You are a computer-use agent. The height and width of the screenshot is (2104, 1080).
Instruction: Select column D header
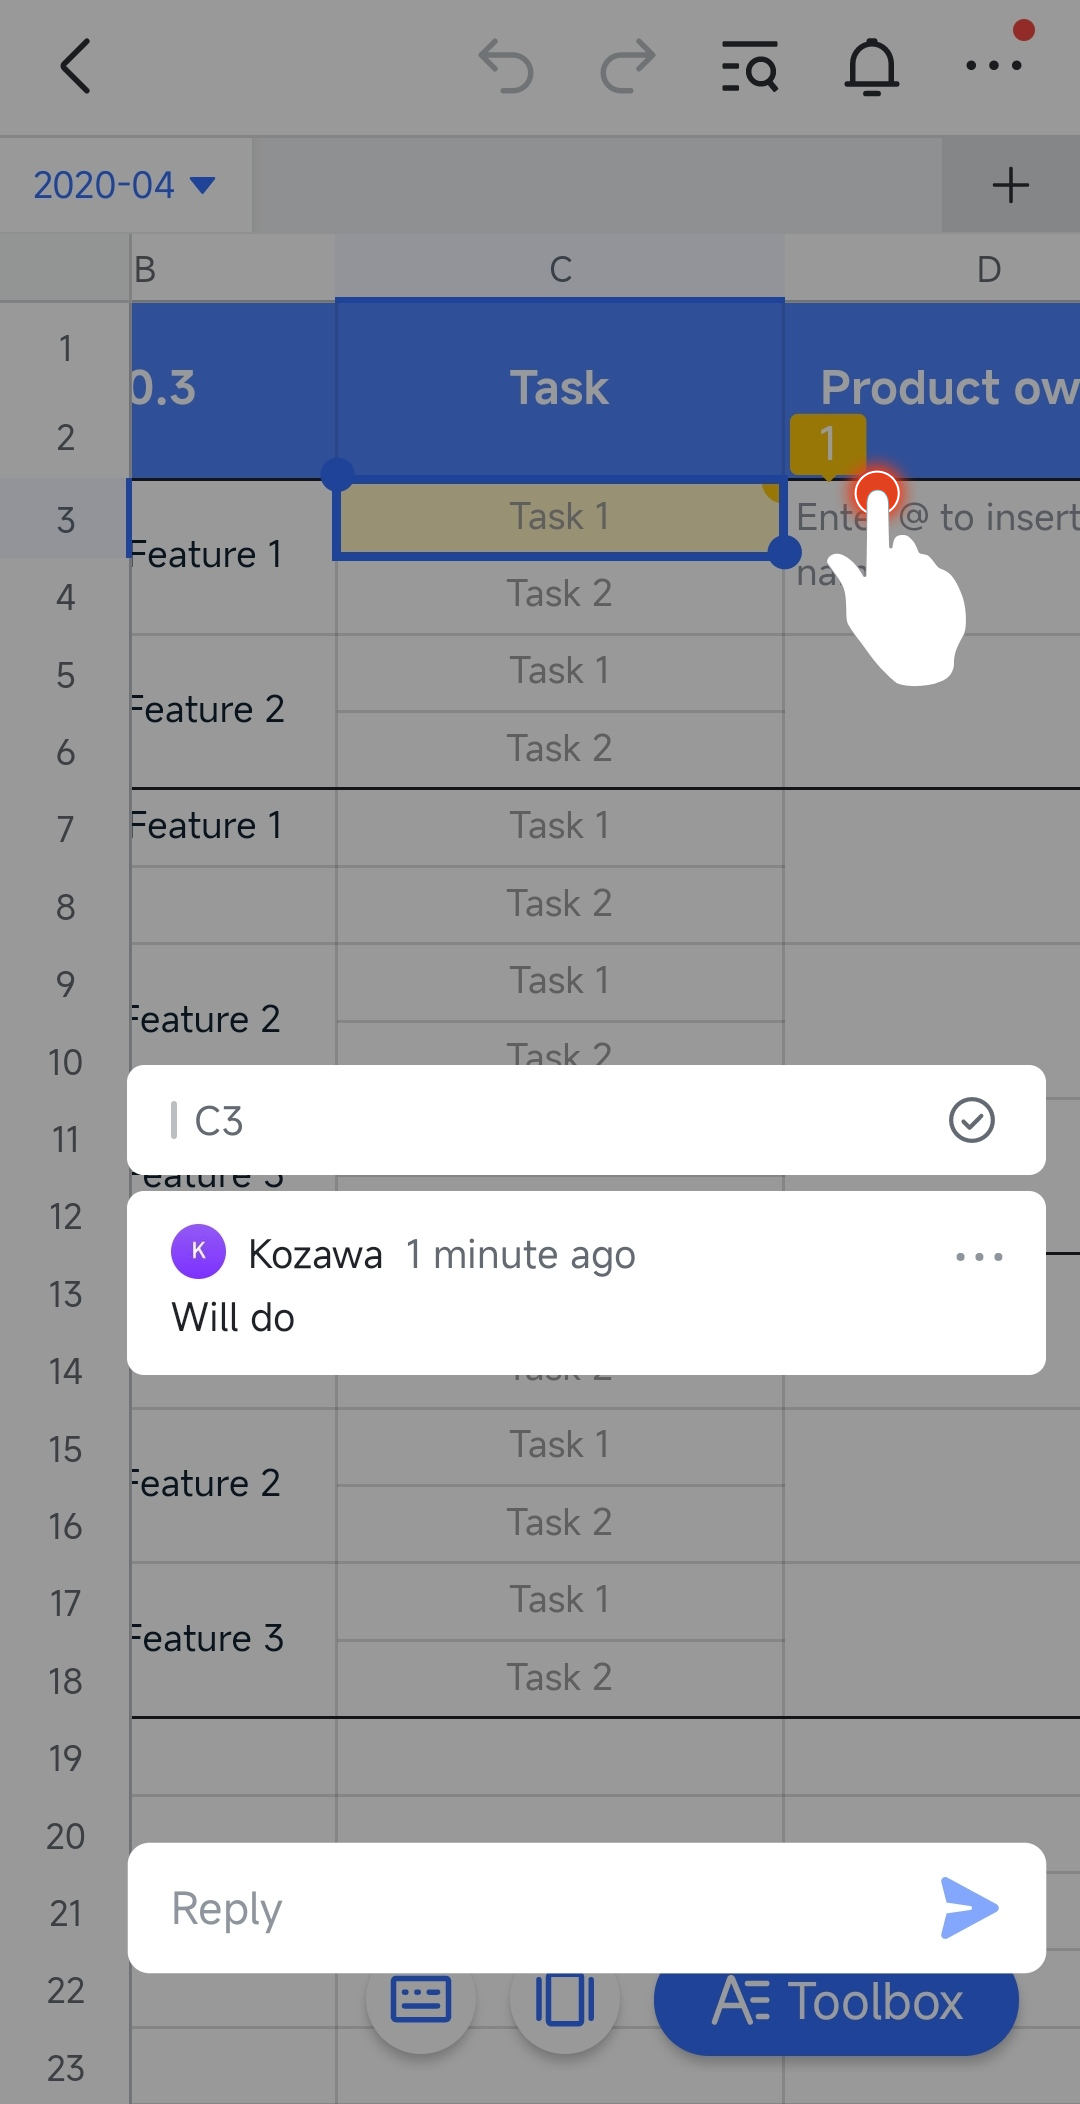(988, 269)
